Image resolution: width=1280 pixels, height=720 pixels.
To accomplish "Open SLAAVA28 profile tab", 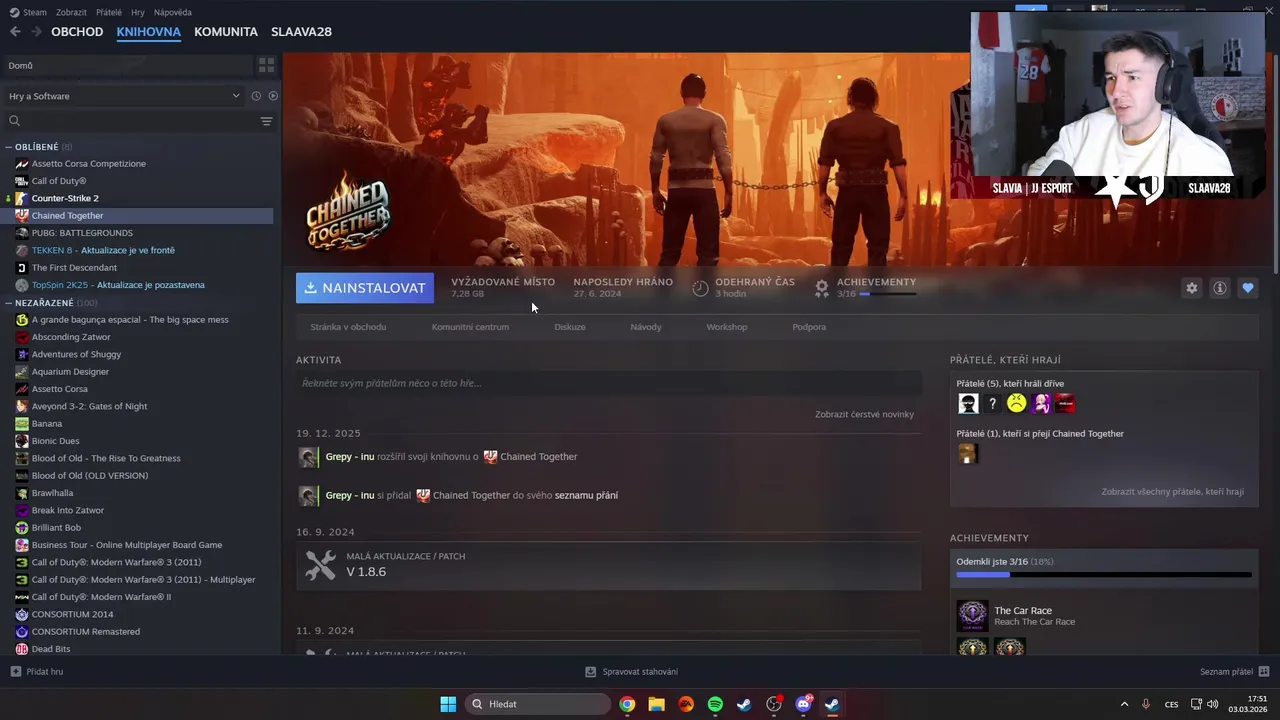I will (x=301, y=31).
